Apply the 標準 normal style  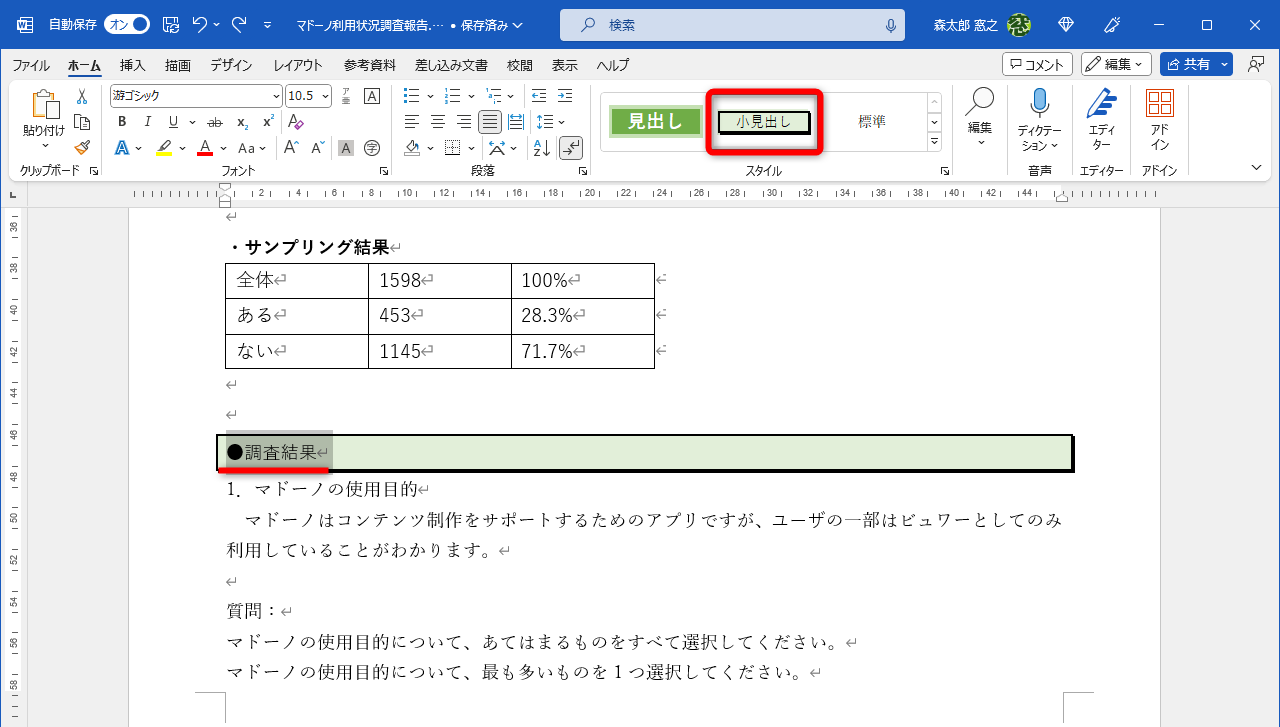pyautogui.click(x=872, y=122)
